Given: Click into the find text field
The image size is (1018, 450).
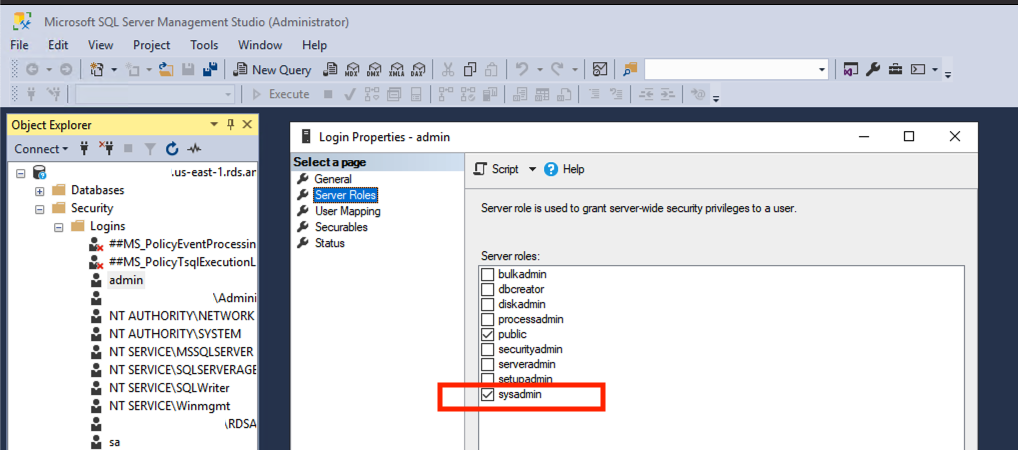Looking at the screenshot, I should tap(730, 69).
